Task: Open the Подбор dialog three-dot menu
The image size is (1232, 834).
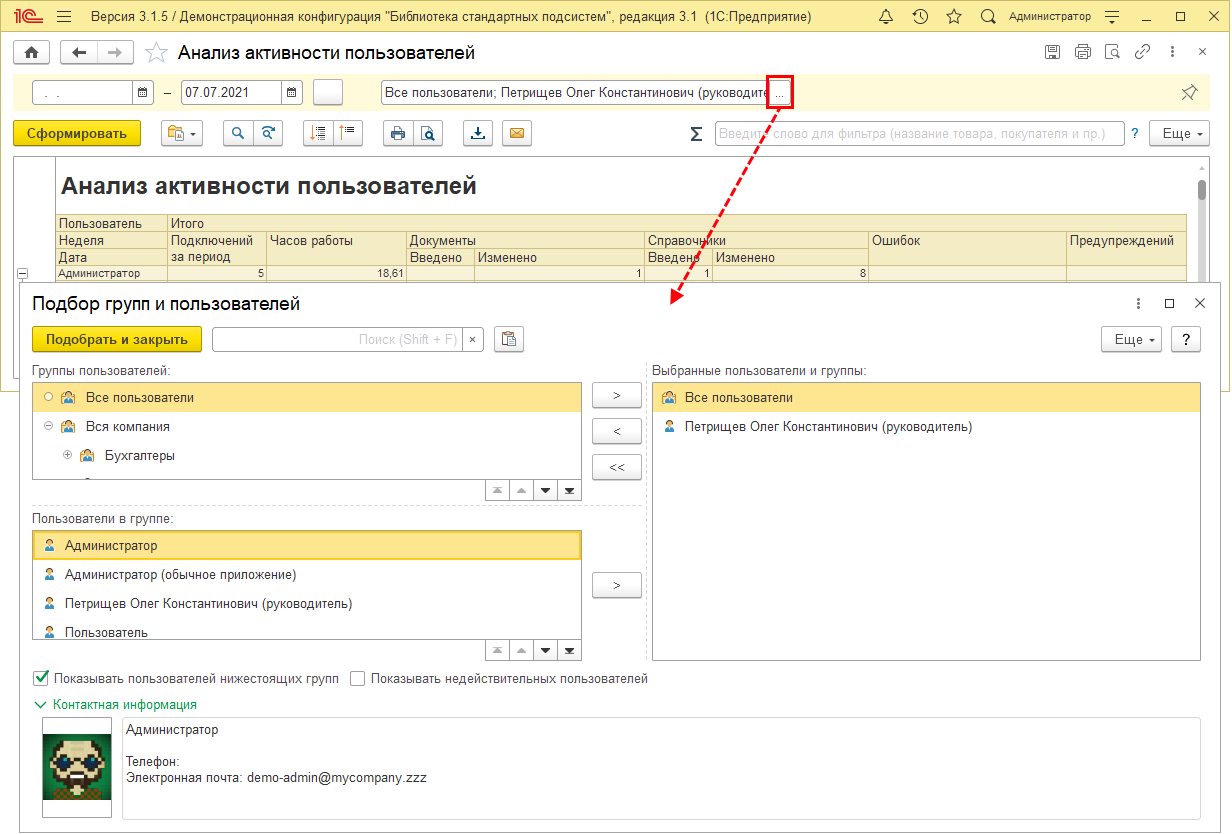Action: click(x=1138, y=303)
